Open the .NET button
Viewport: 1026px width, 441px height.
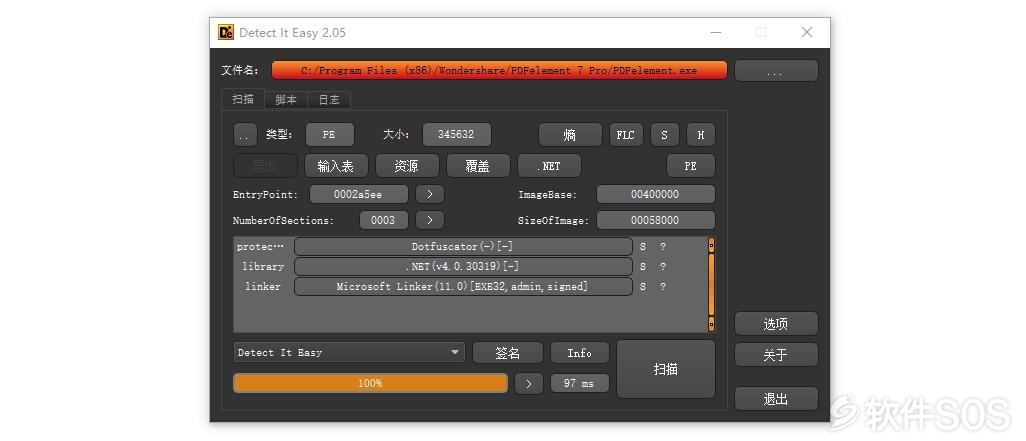pyautogui.click(x=549, y=166)
